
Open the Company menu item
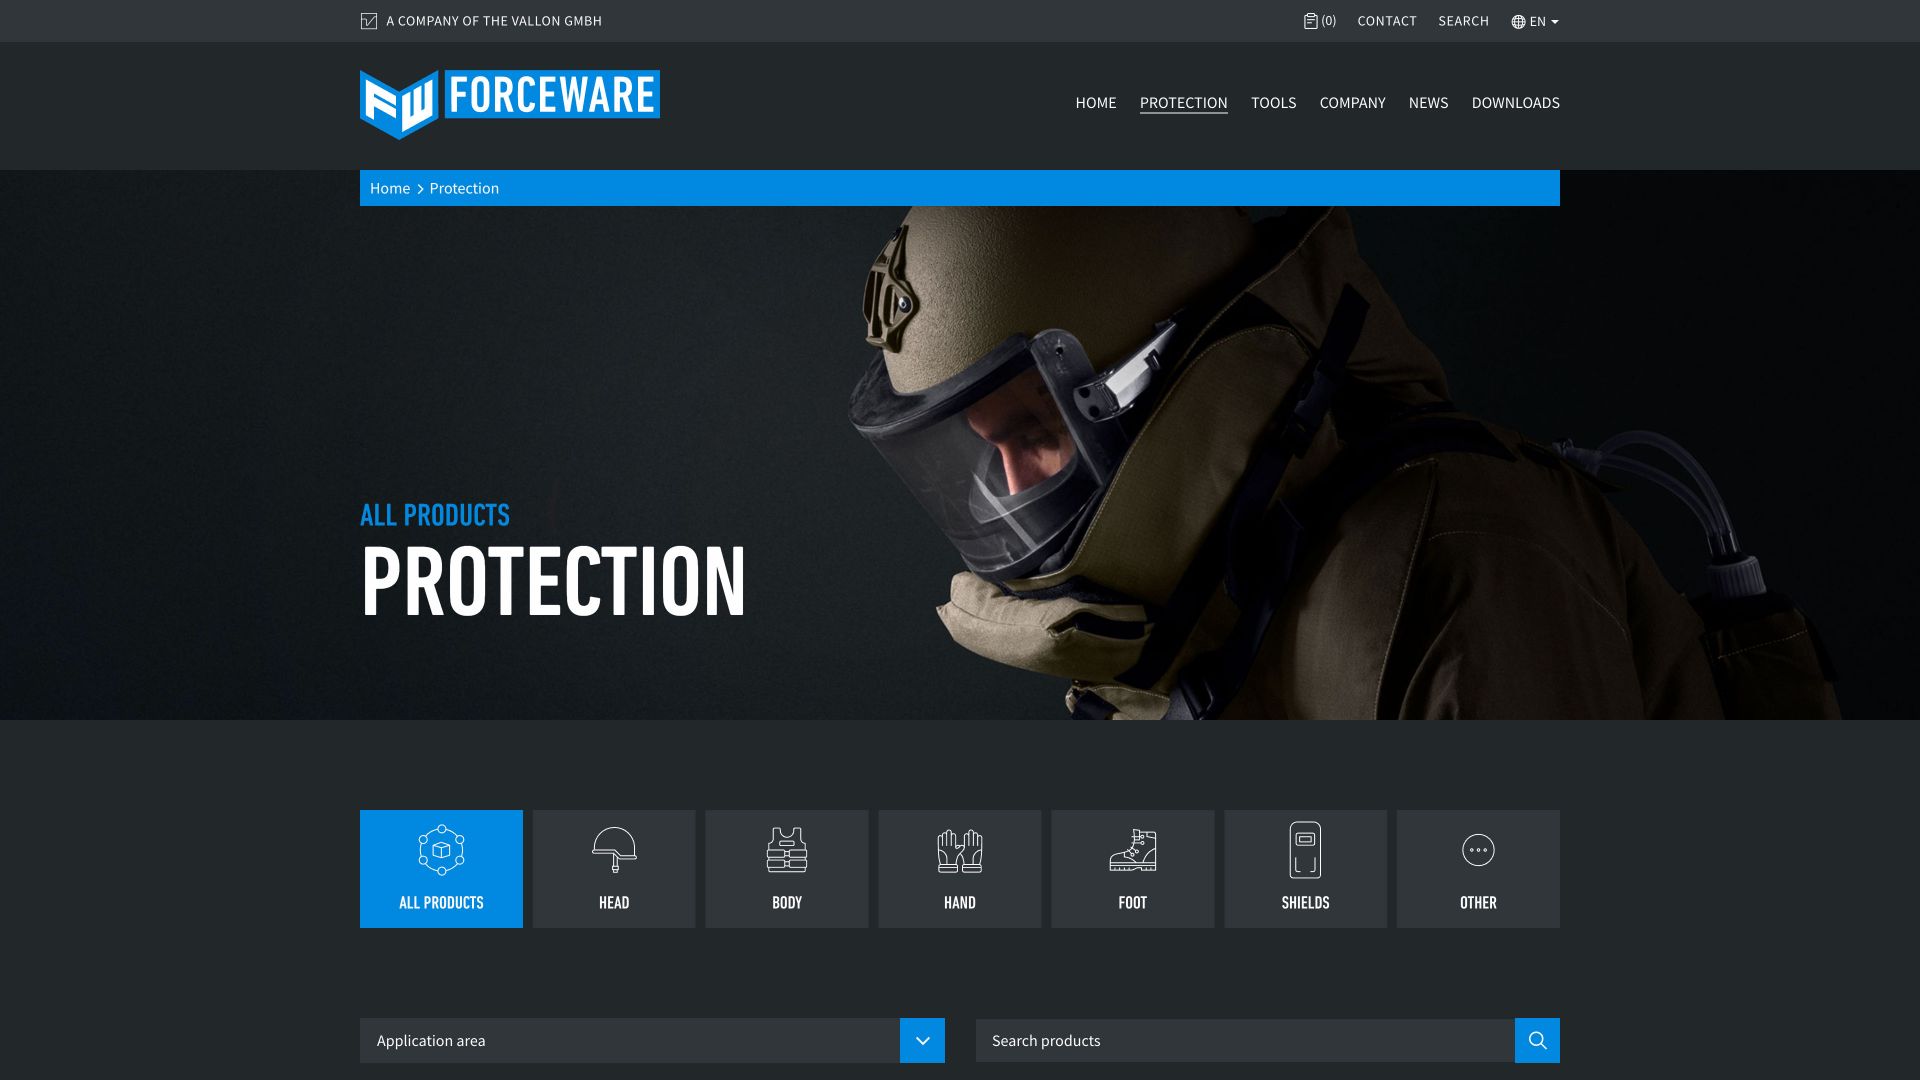[x=1352, y=103]
